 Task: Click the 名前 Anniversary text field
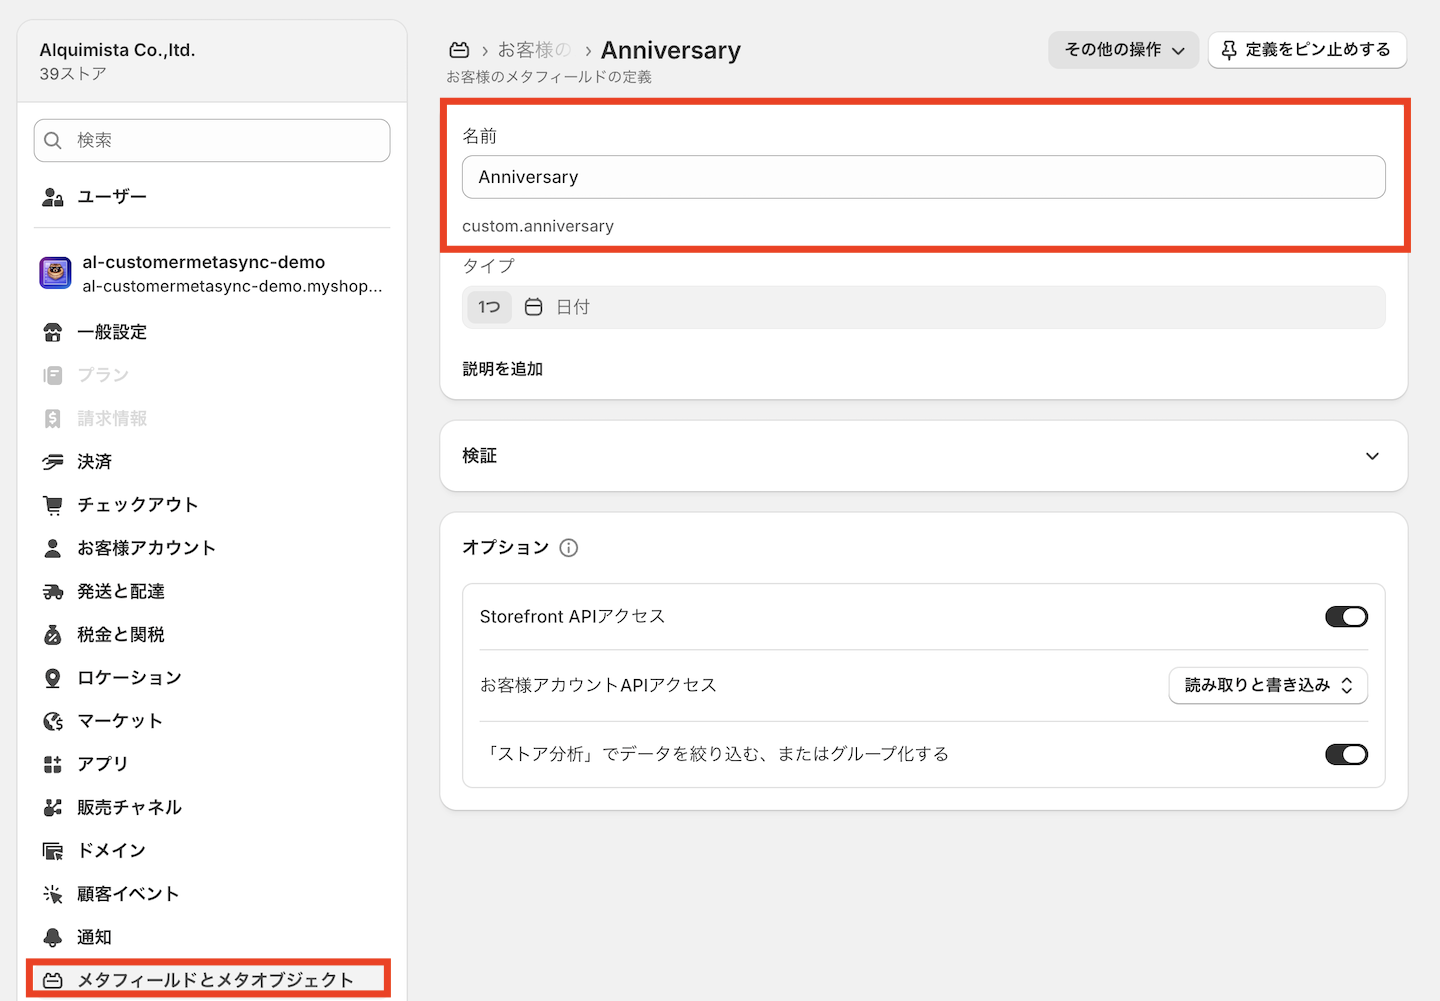pyautogui.click(x=924, y=177)
